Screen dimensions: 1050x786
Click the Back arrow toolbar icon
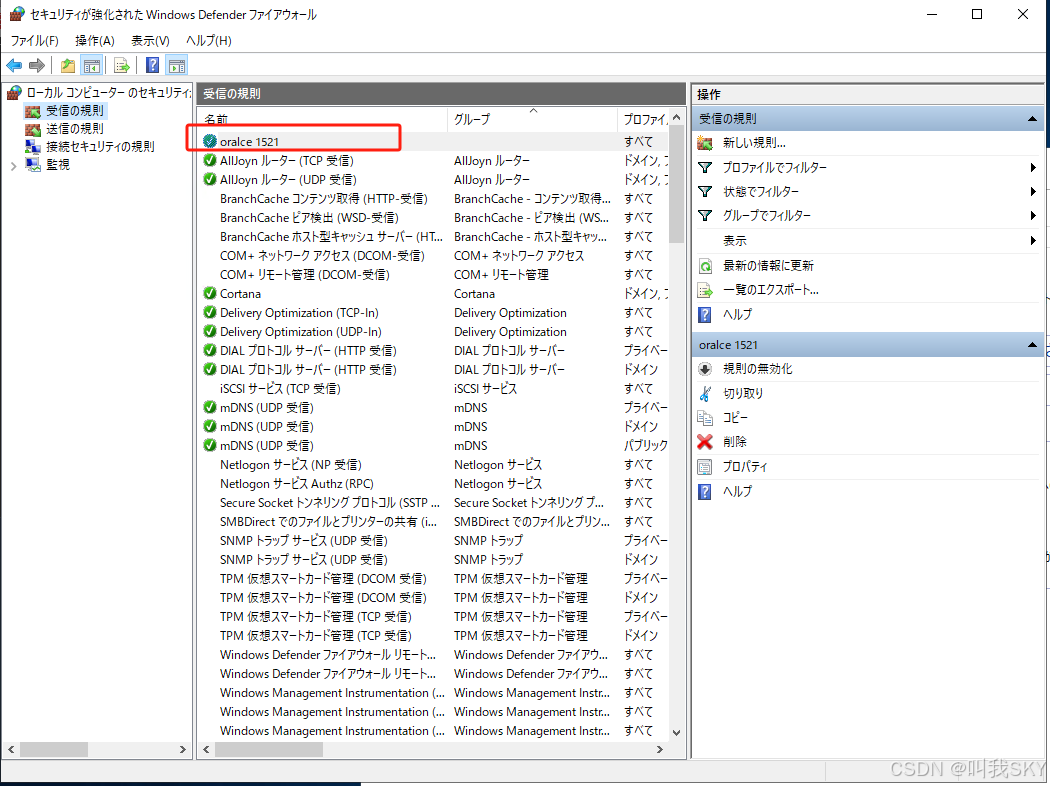click(x=14, y=66)
